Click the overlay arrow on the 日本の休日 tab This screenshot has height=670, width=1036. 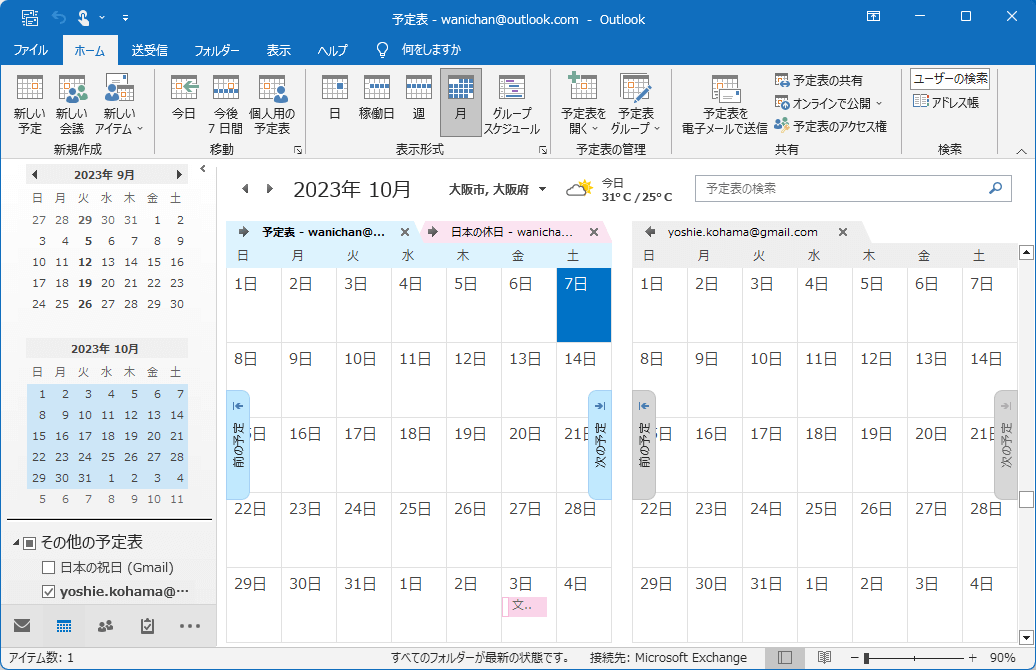coord(433,232)
